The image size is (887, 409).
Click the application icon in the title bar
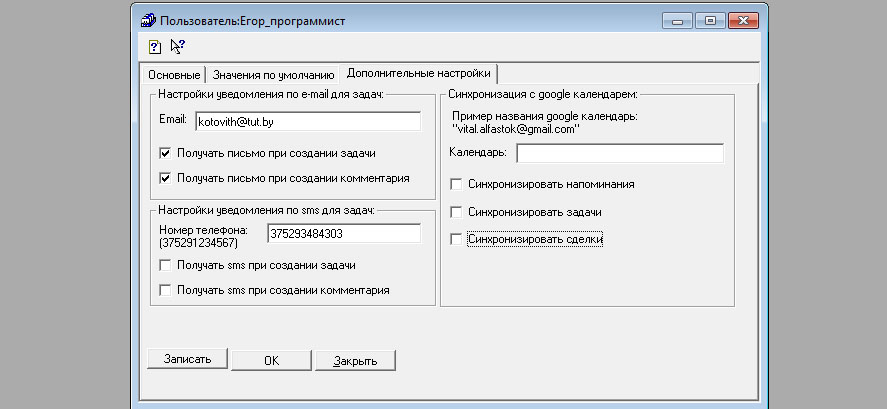(147, 19)
